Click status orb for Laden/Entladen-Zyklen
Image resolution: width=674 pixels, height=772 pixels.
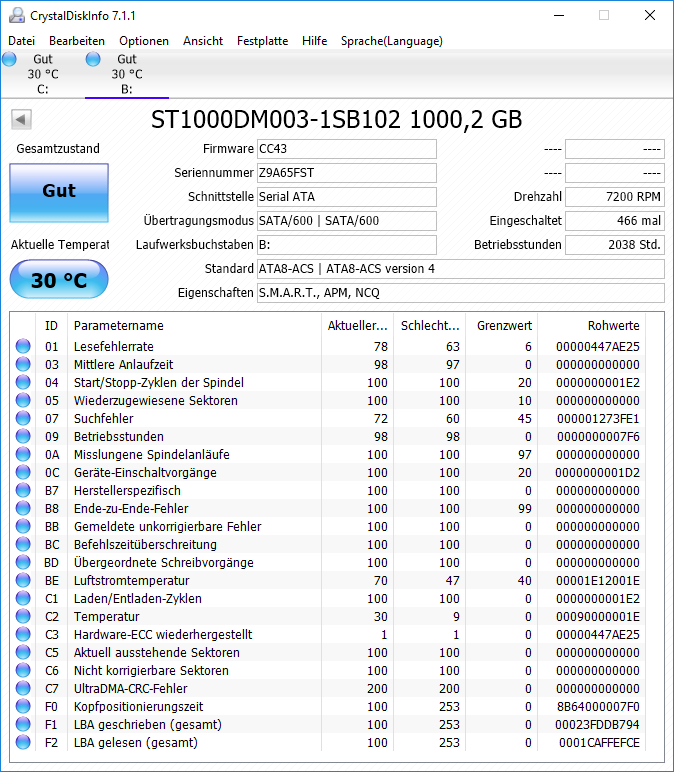pos(23,598)
